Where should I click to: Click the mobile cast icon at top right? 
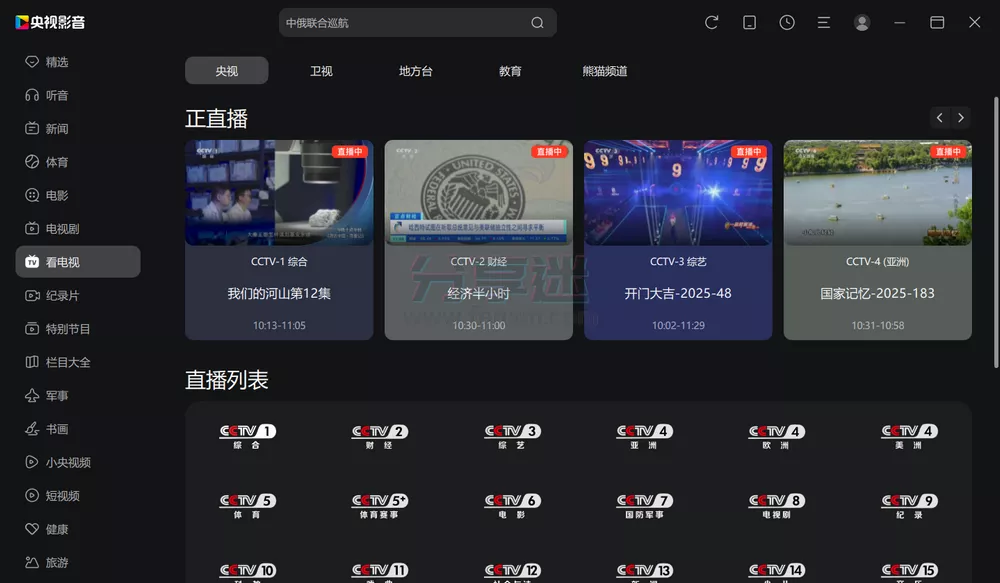(749, 22)
